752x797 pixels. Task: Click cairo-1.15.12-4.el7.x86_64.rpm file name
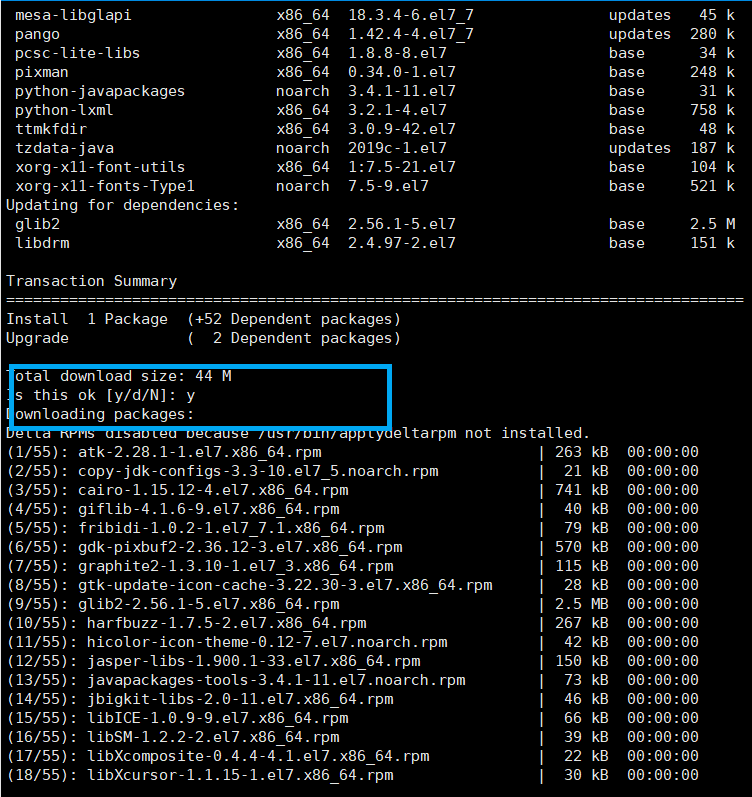214,491
